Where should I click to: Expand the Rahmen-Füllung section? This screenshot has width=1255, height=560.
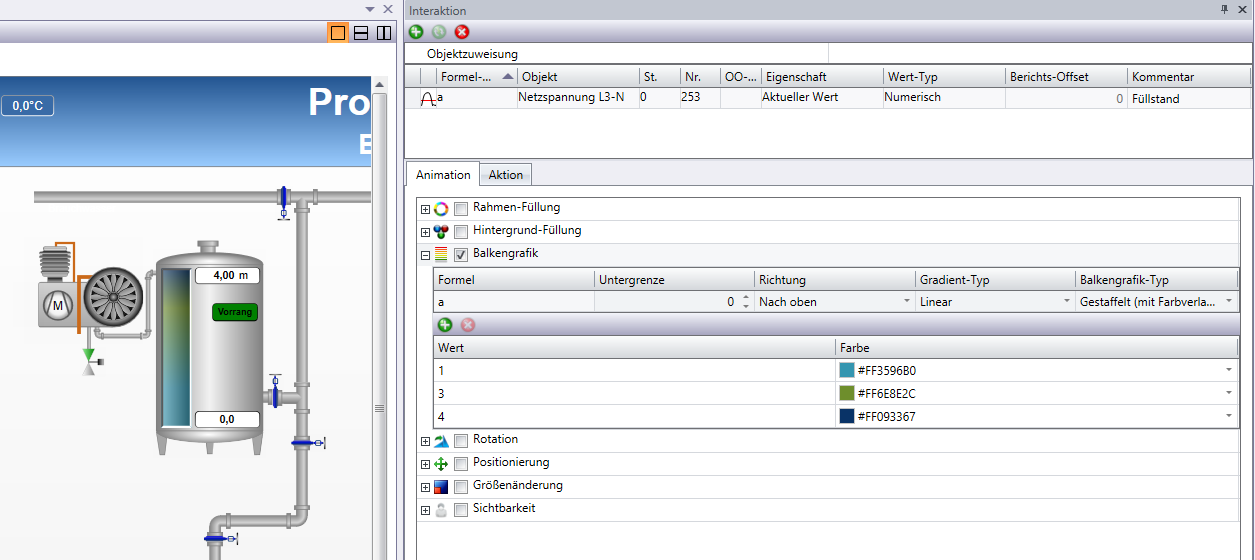pos(425,209)
